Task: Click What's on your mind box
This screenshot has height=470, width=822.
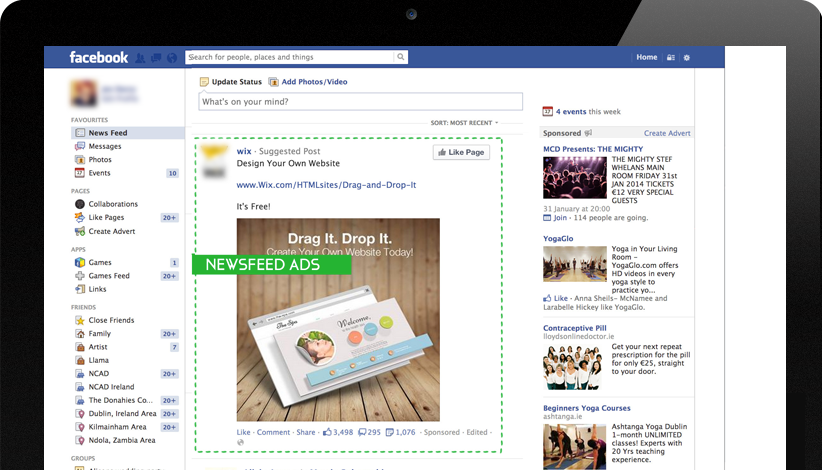Action: click(361, 102)
